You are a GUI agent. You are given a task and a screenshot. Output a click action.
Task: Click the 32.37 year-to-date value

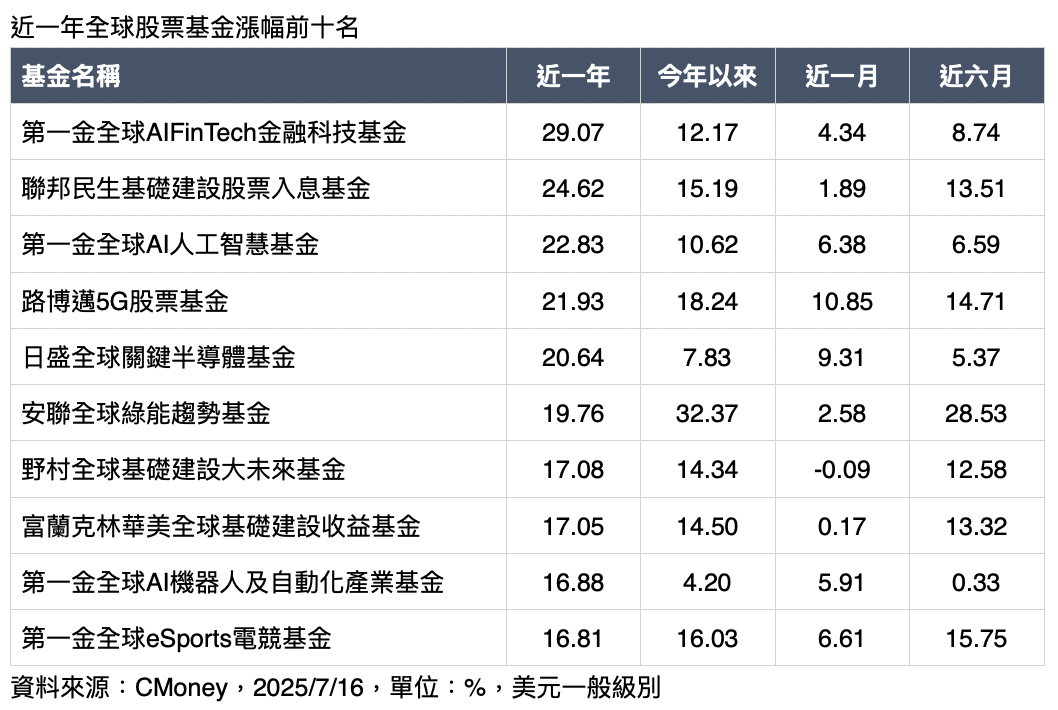[707, 413]
